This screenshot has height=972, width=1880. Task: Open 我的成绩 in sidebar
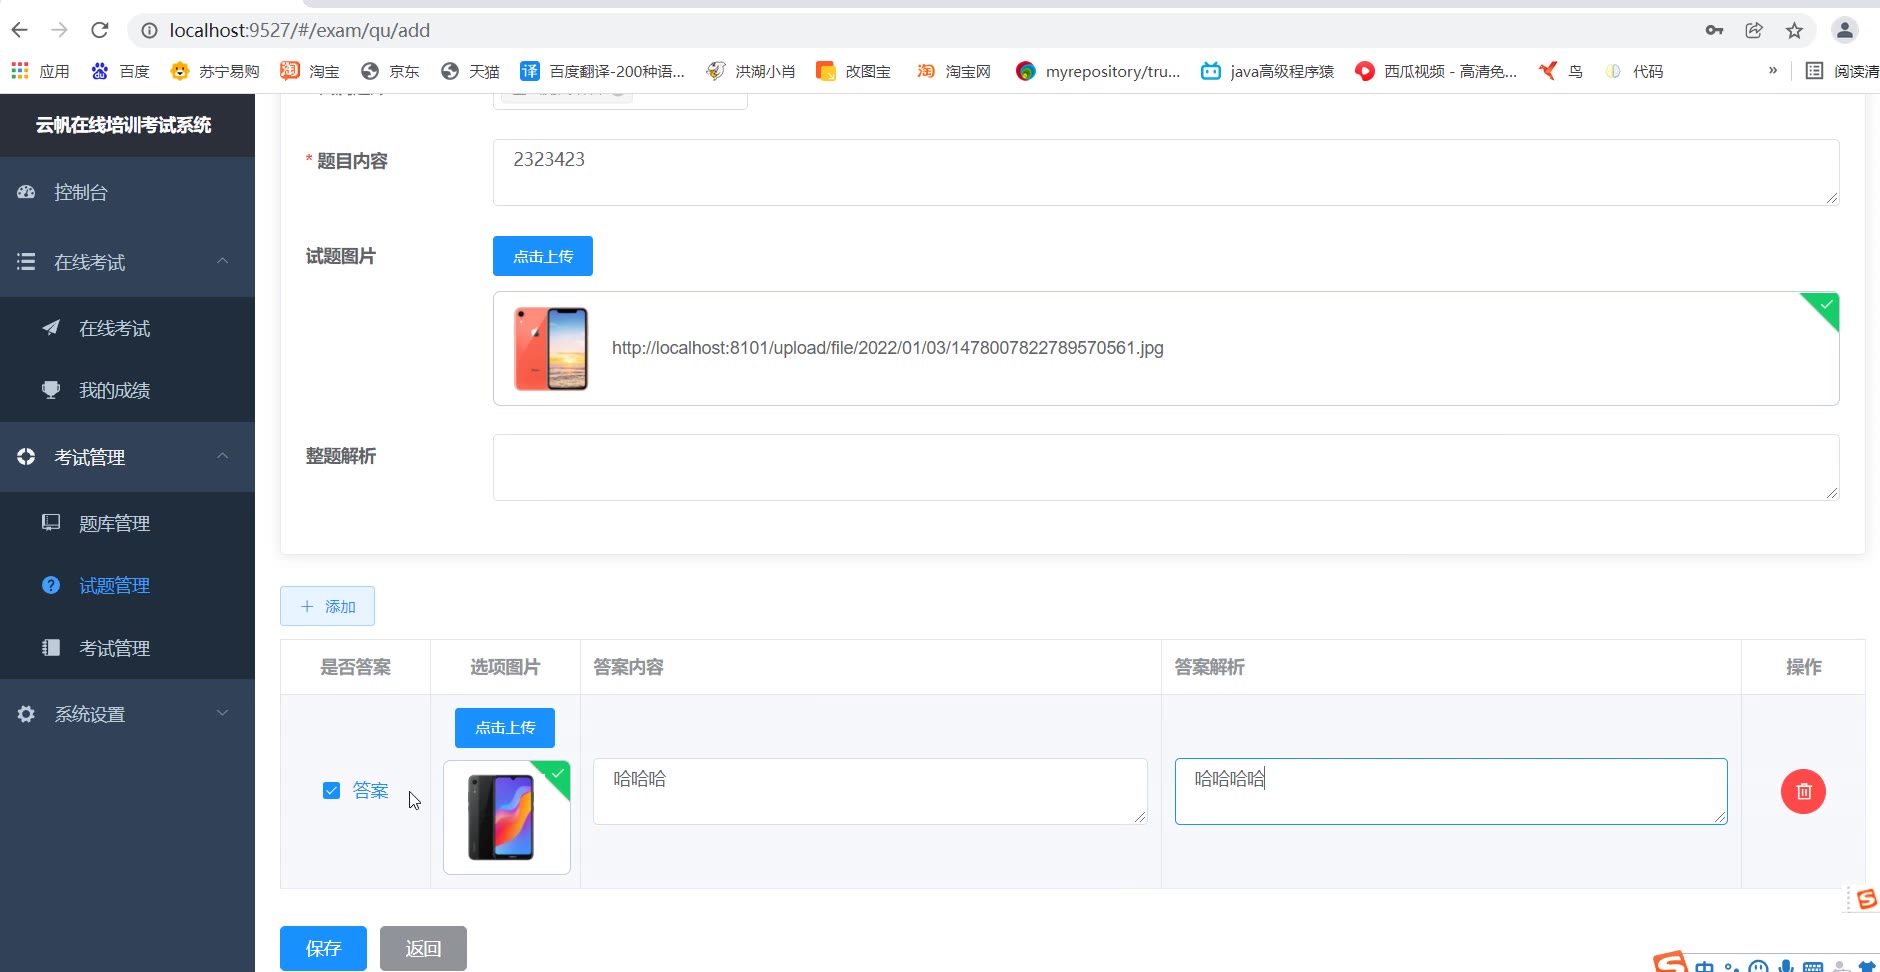coord(127,390)
